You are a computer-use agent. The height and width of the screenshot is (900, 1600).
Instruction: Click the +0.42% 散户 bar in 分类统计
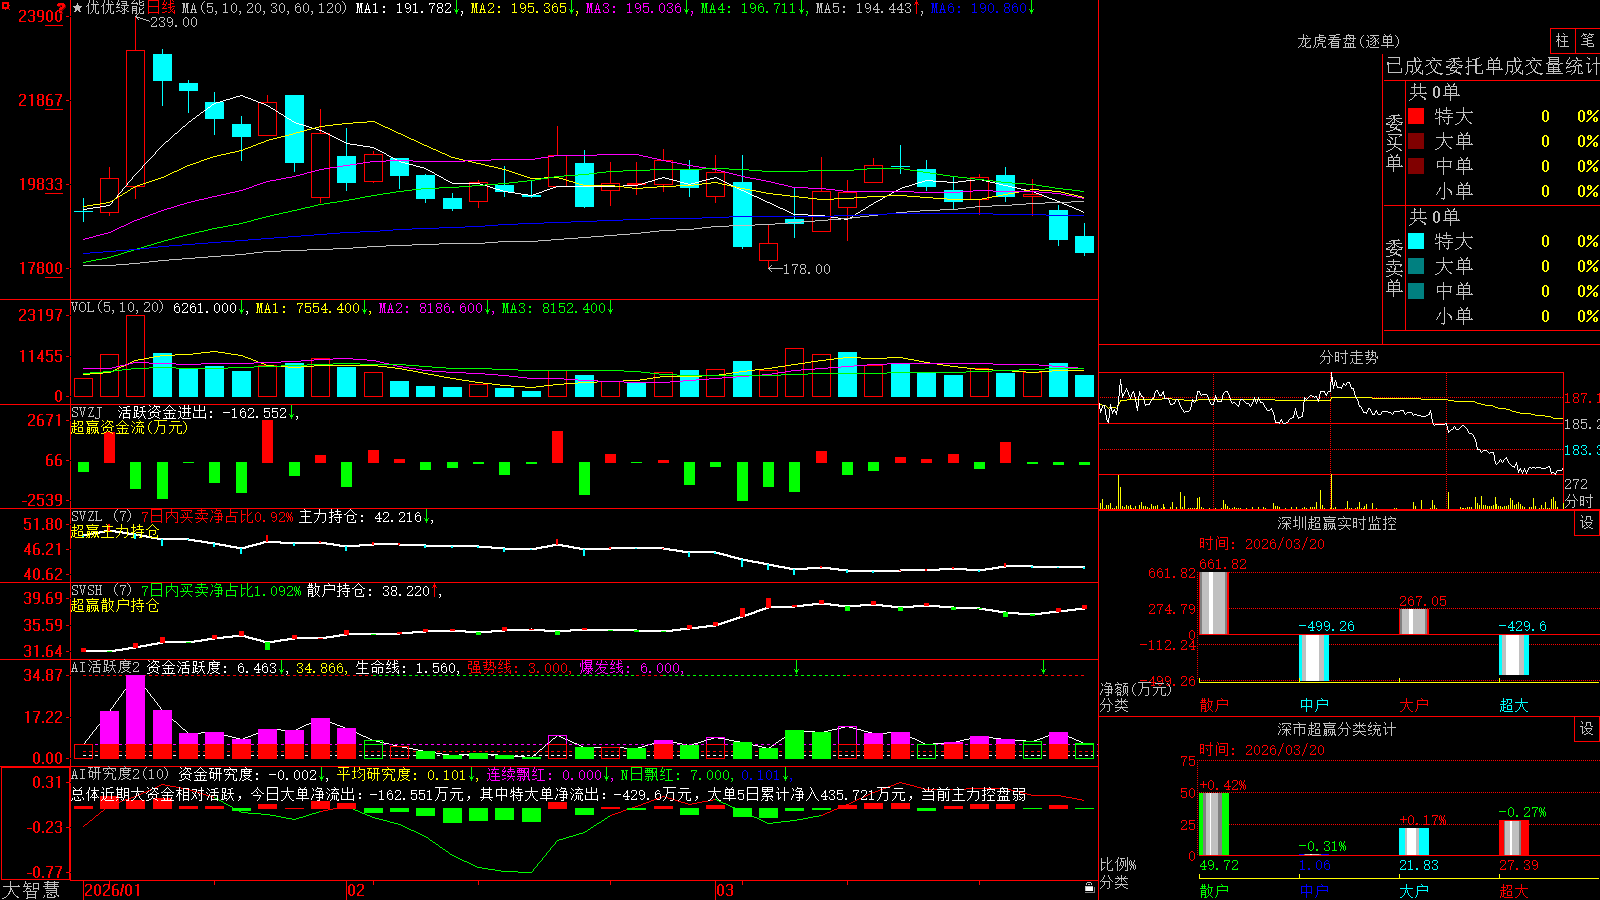pyautogui.click(x=1213, y=824)
